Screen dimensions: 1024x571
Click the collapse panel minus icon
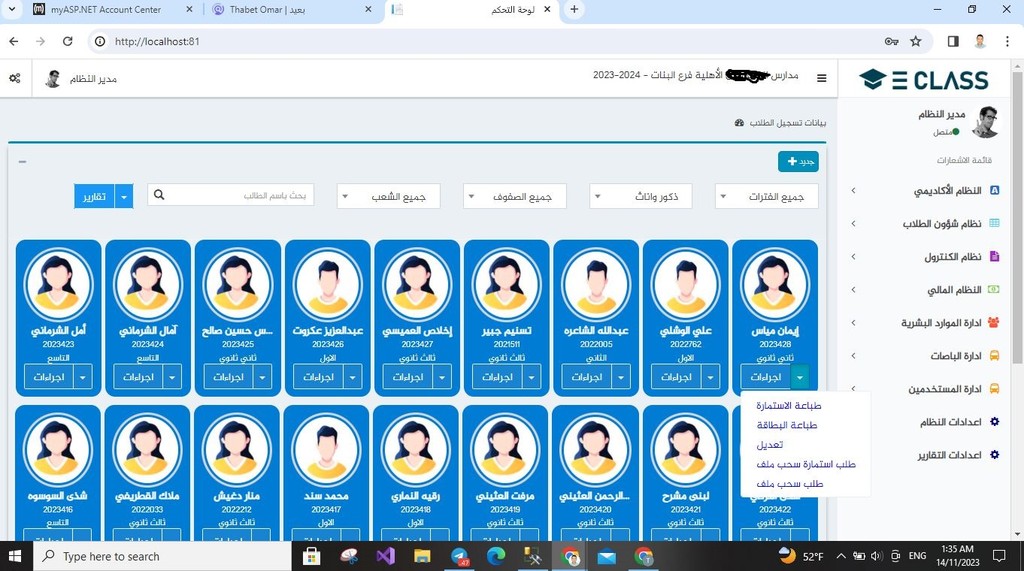tap(22, 161)
